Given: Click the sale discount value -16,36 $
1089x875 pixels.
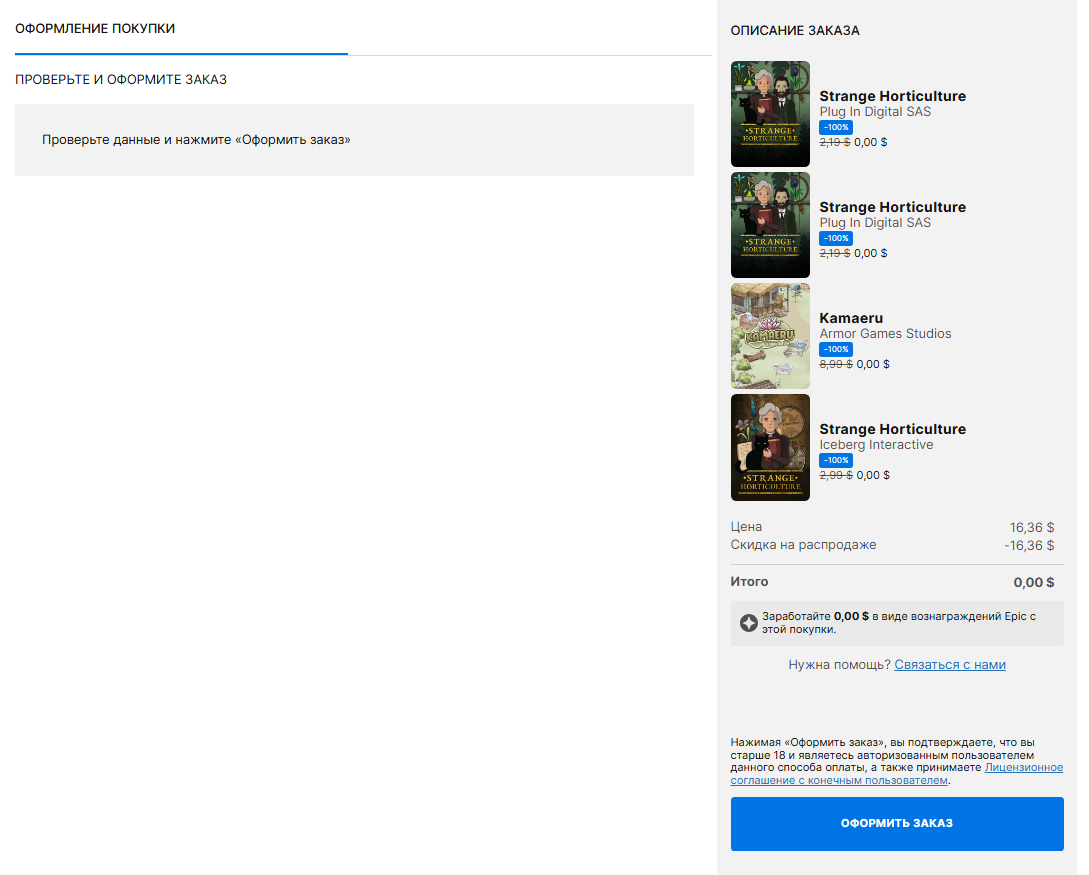Looking at the screenshot, I should point(1029,546).
